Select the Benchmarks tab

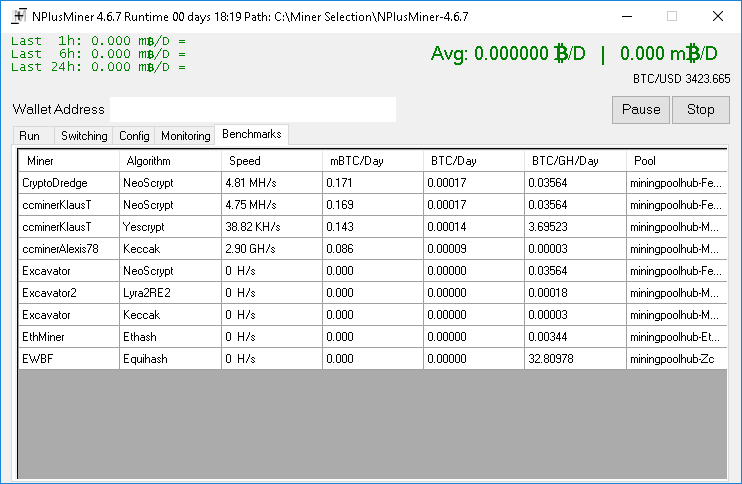pyautogui.click(x=251, y=134)
